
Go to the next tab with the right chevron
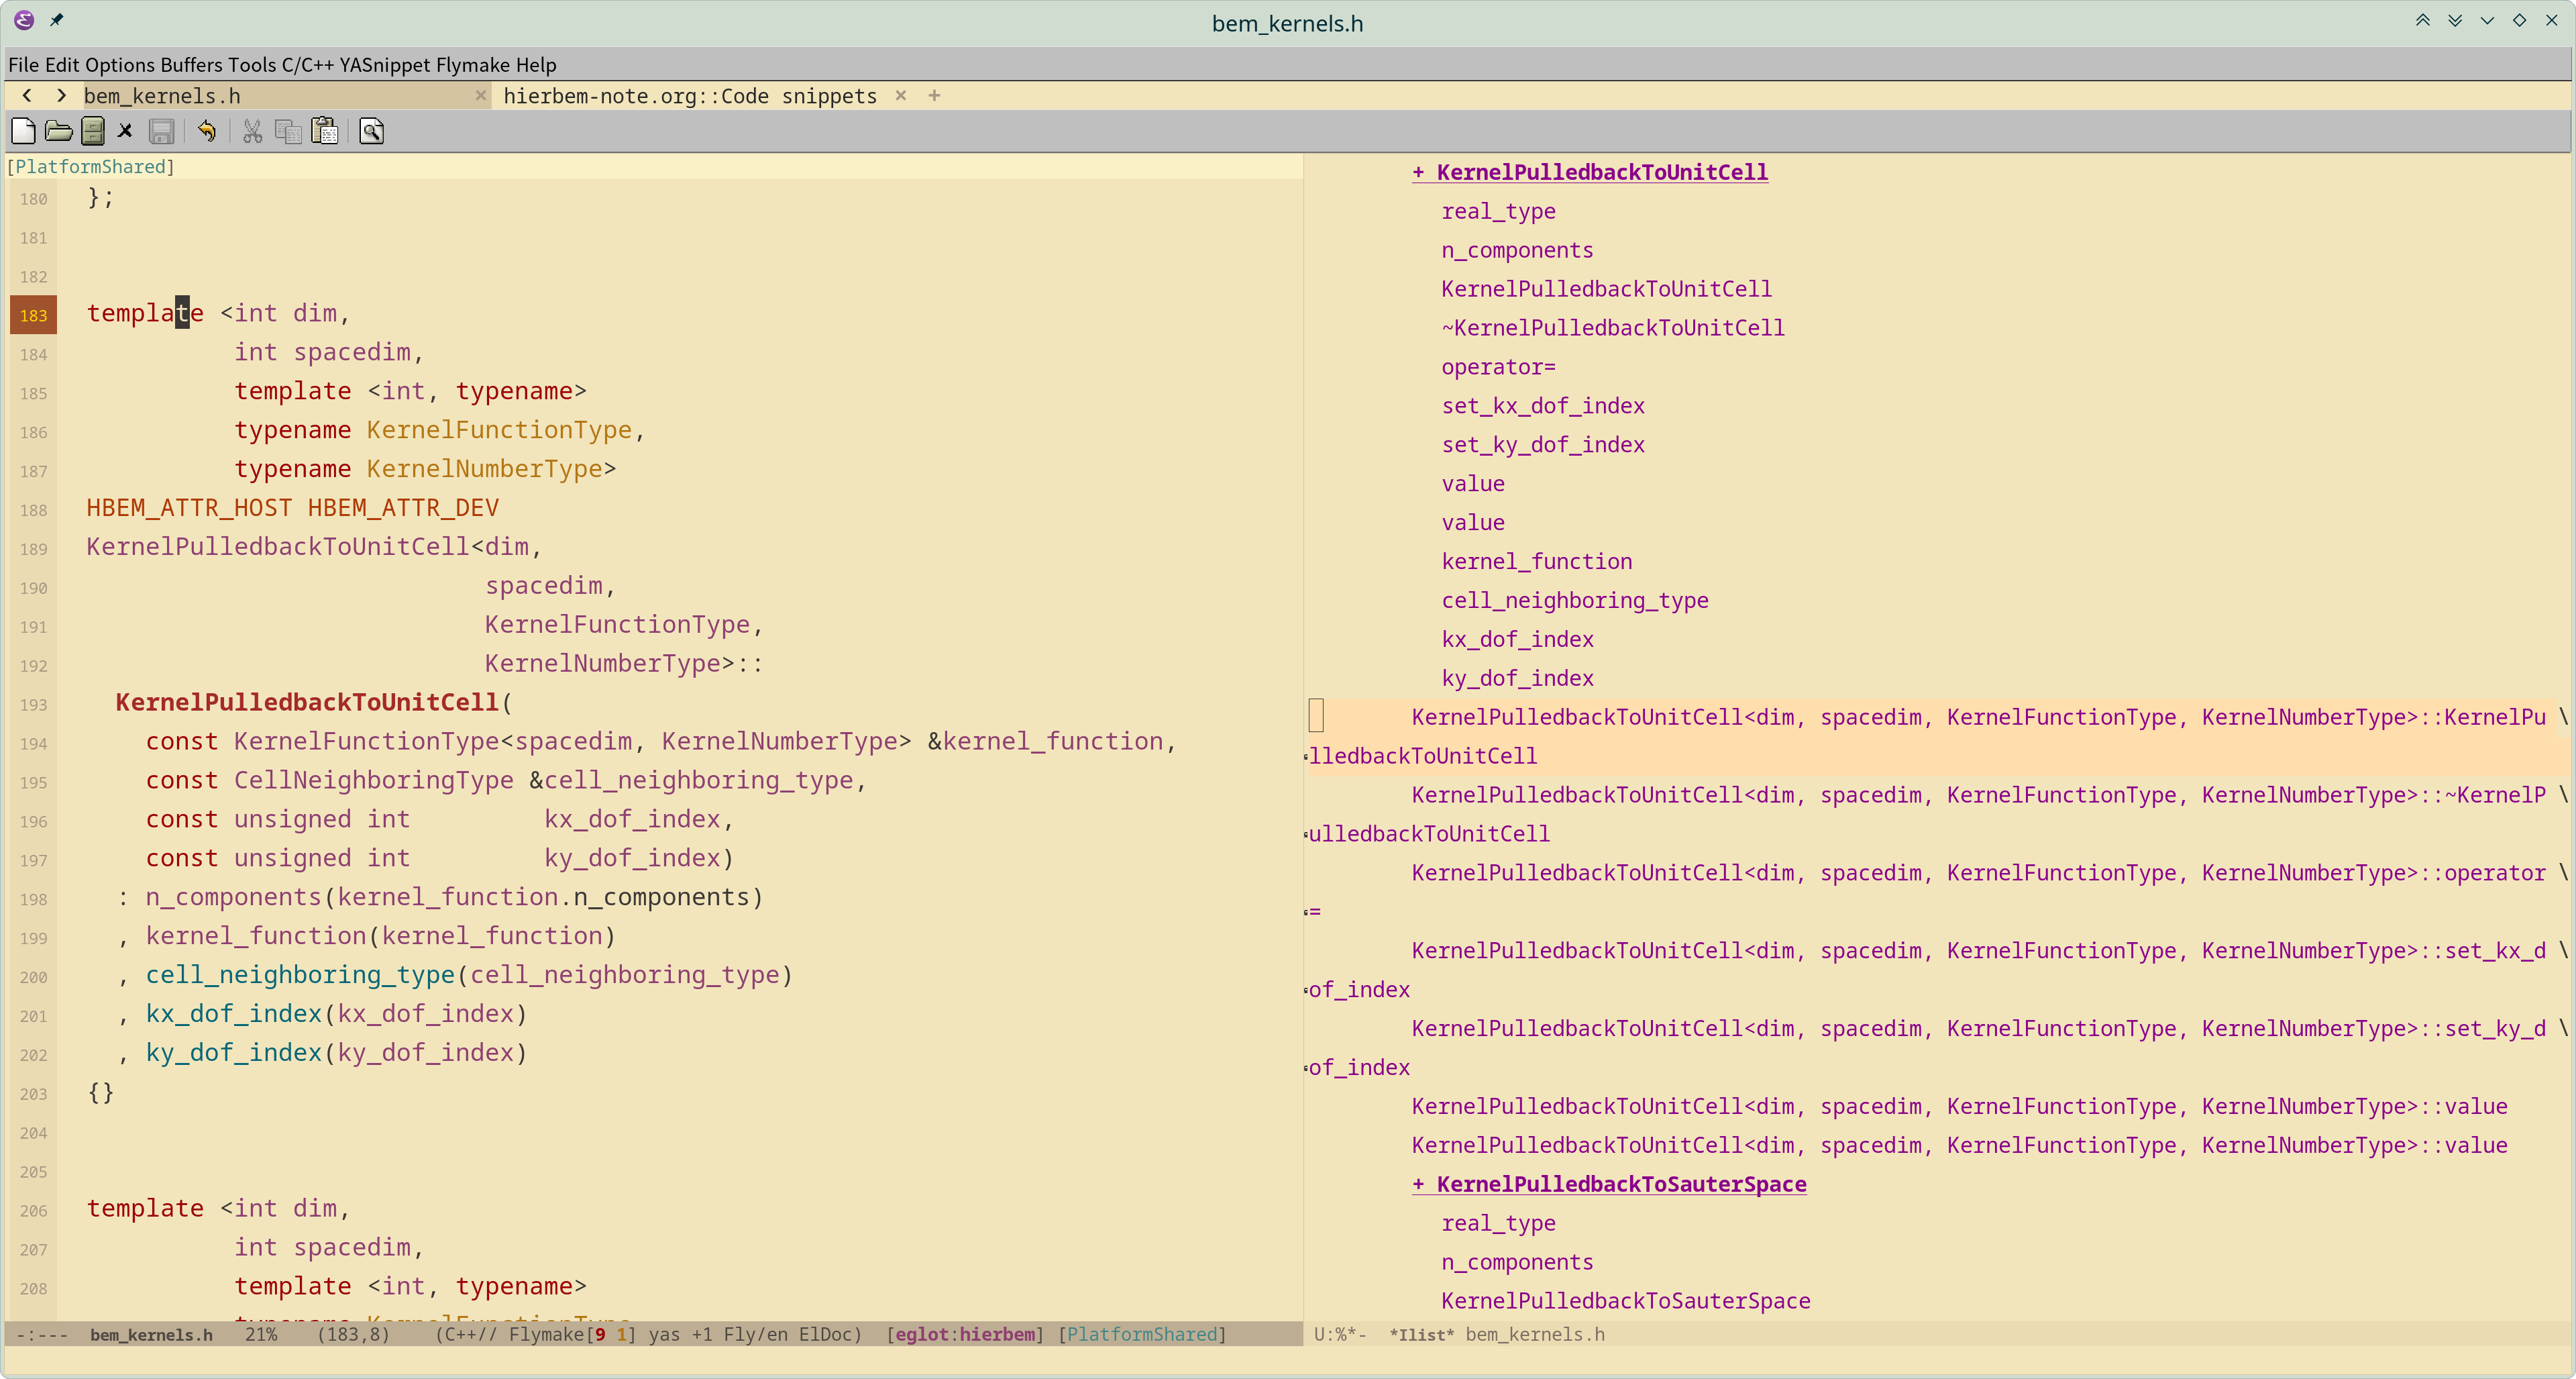pos(62,96)
